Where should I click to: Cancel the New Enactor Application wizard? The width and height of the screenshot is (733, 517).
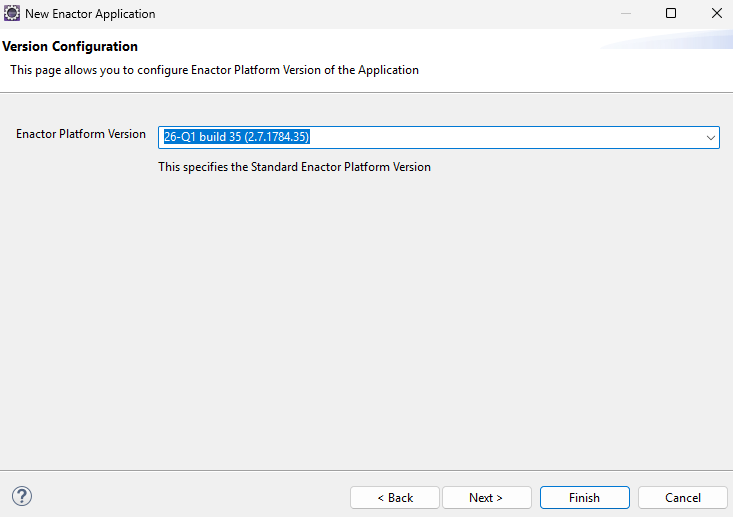(683, 497)
